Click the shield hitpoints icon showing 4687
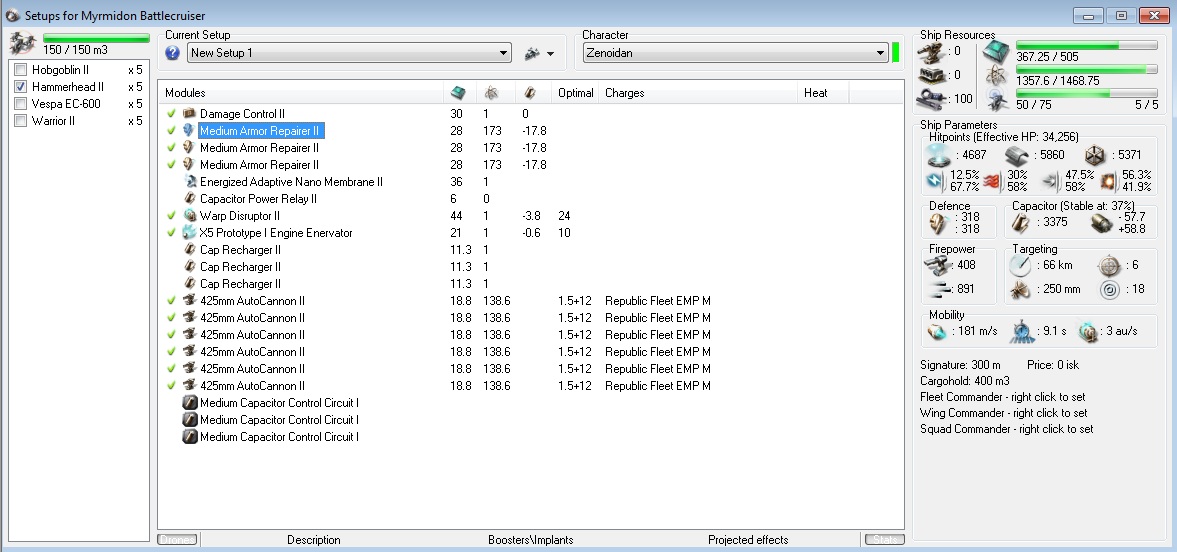1177x552 pixels. click(938, 155)
